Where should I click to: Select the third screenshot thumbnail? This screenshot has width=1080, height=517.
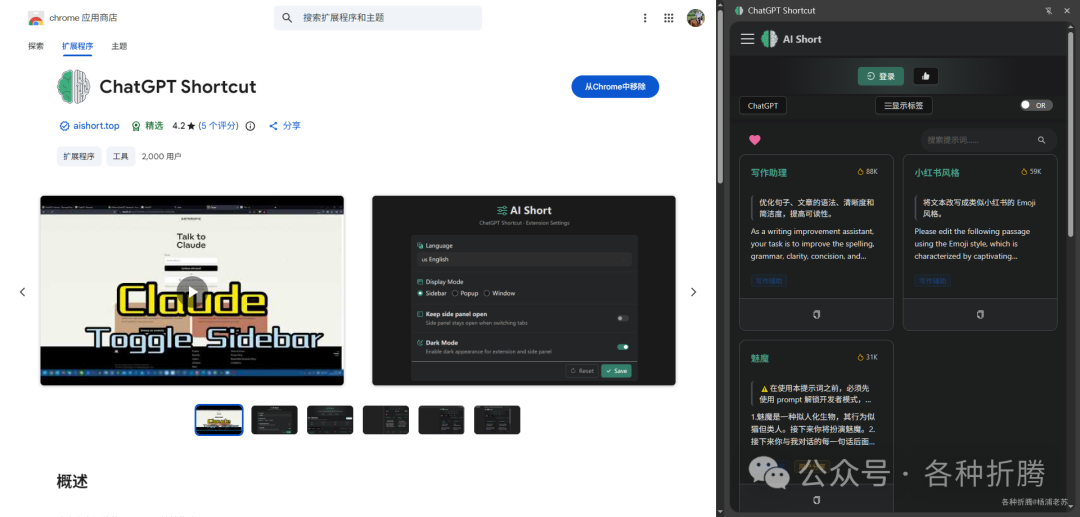[330, 420]
